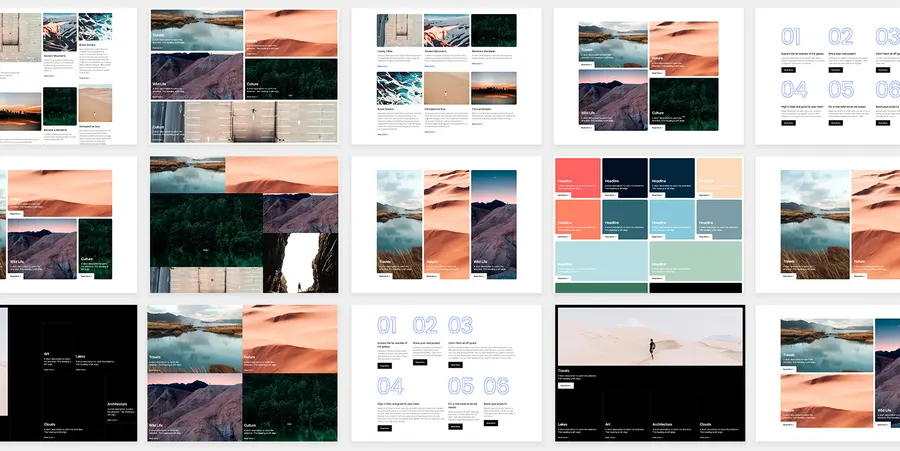
Task: Pick the dark teal Headline tile beside the orange tile
Action: coord(624,219)
